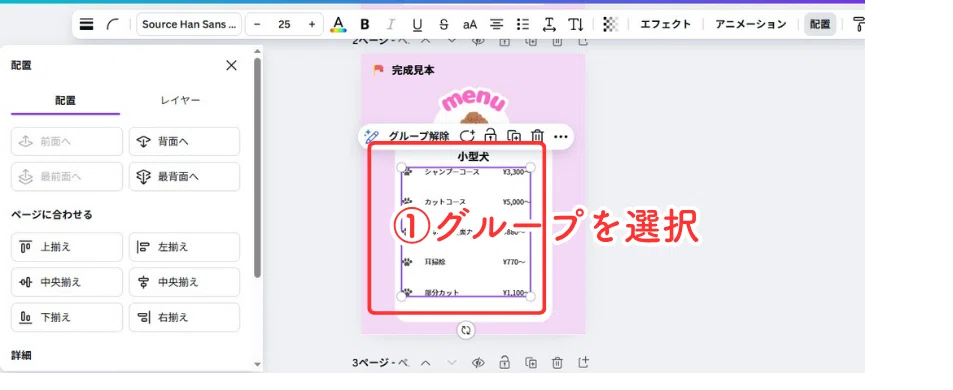Delete the selected group via trash icon

pyautogui.click(x=537, y=136)
